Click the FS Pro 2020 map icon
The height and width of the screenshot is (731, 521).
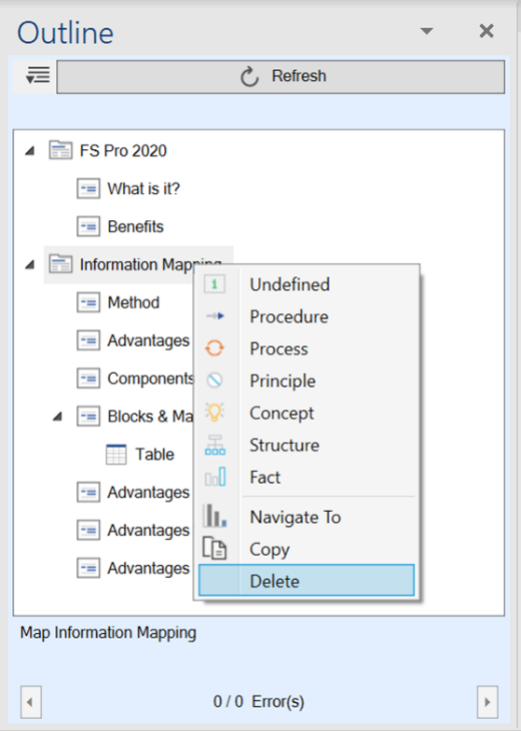(61, 151)
